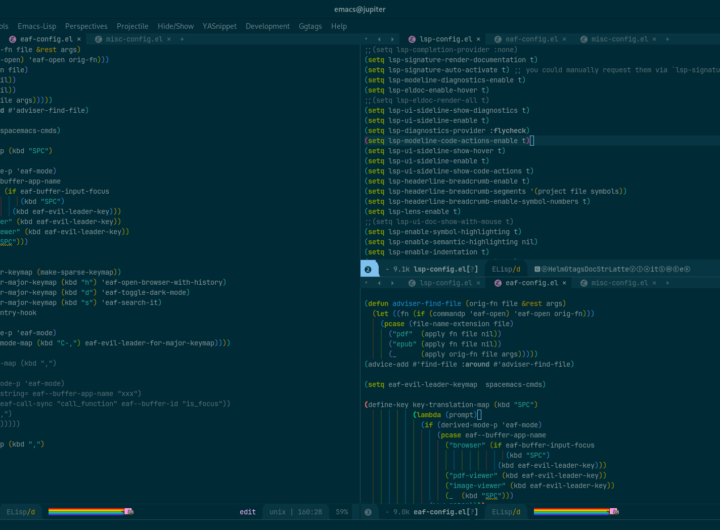Click the window number 3 badge in bottom modeline
The image size is (720, 530).
368,511
